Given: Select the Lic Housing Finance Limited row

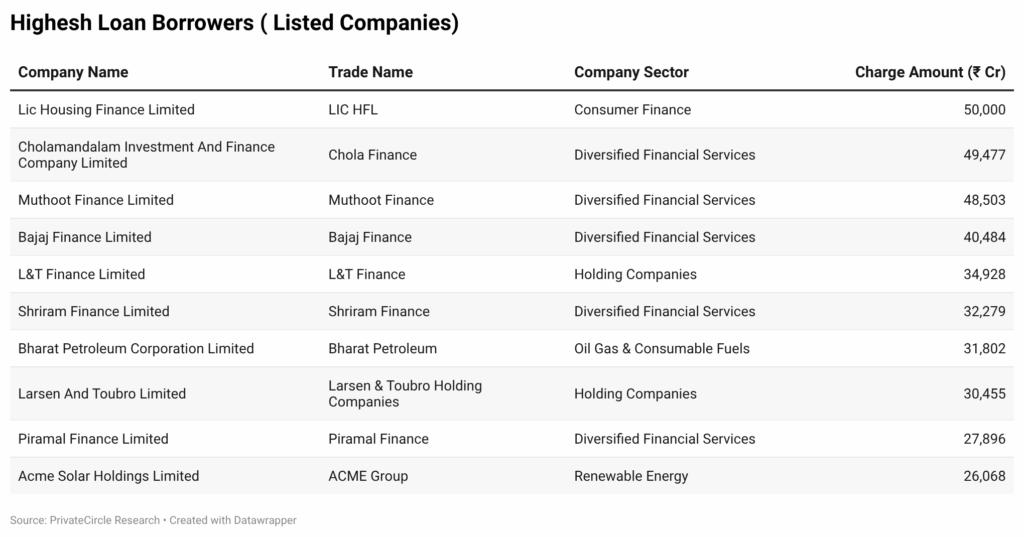Looking at the screenshot, I should click(106, 109).
